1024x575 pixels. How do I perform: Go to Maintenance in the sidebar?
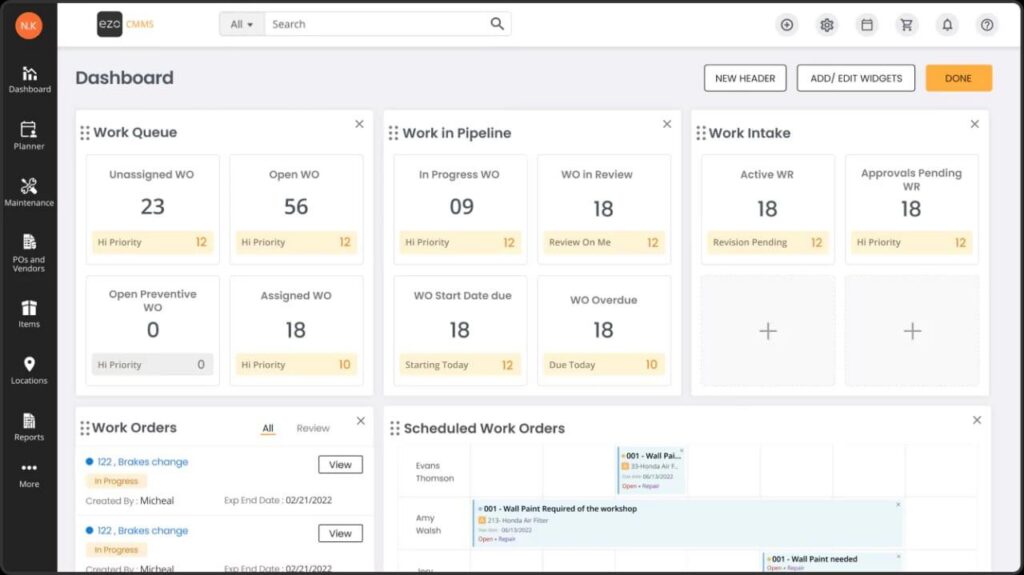pos(29,192)
